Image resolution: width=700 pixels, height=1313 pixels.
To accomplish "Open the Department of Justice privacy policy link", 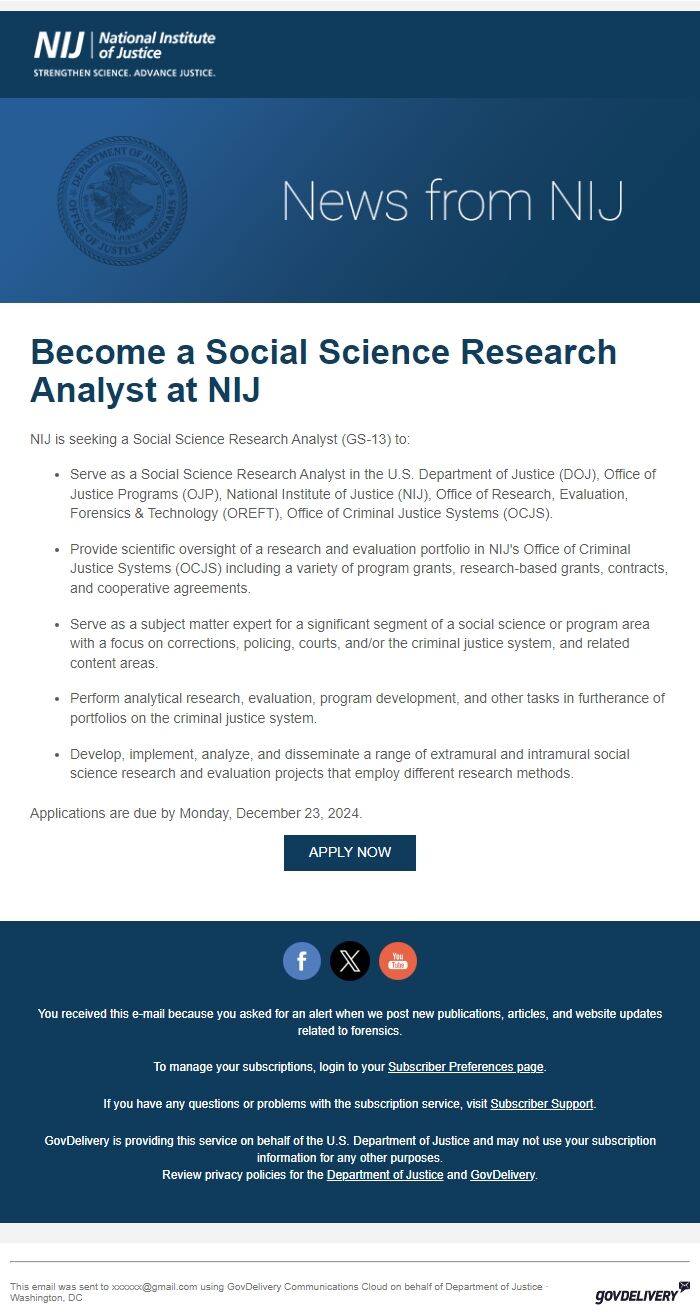I will [x=385, y=1175].
